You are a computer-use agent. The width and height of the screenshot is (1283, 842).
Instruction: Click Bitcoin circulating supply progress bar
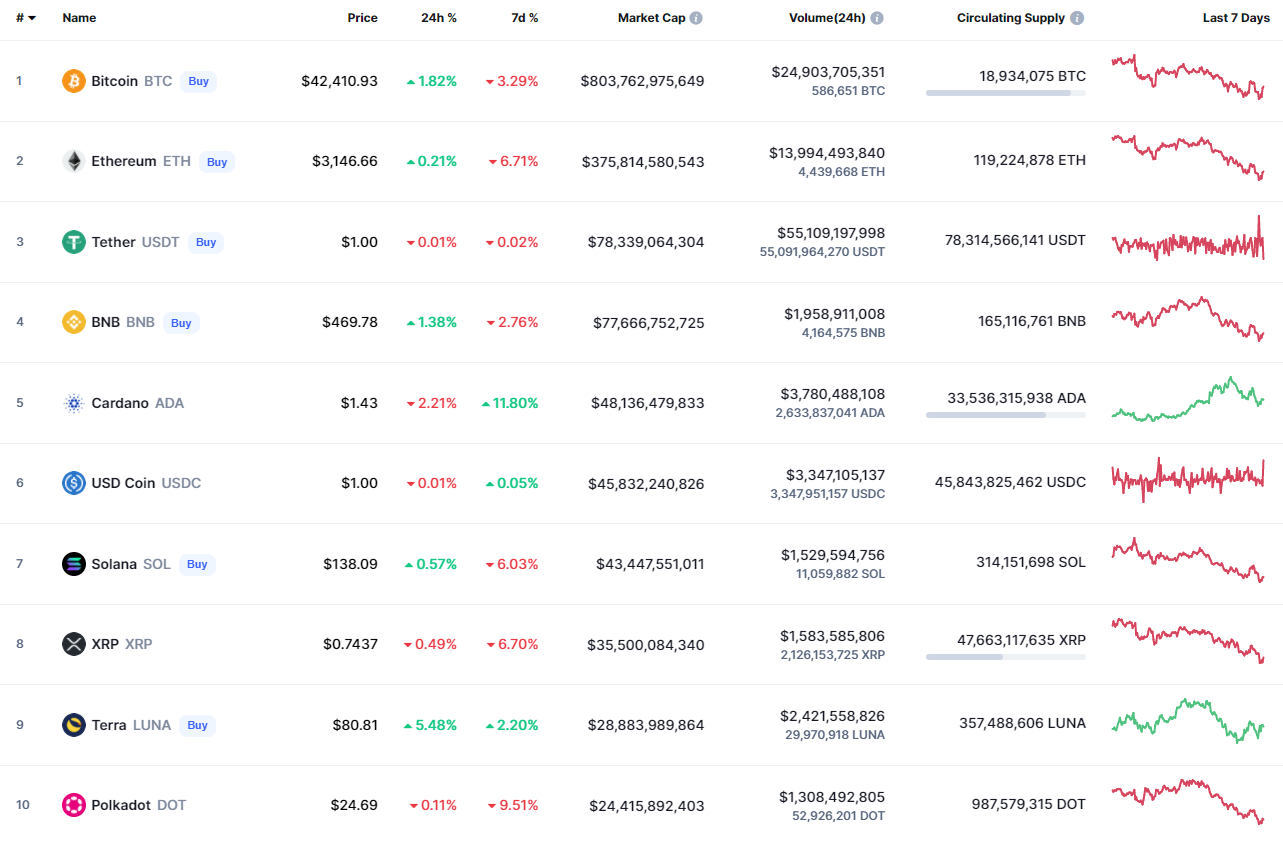tap(1006, 93)
